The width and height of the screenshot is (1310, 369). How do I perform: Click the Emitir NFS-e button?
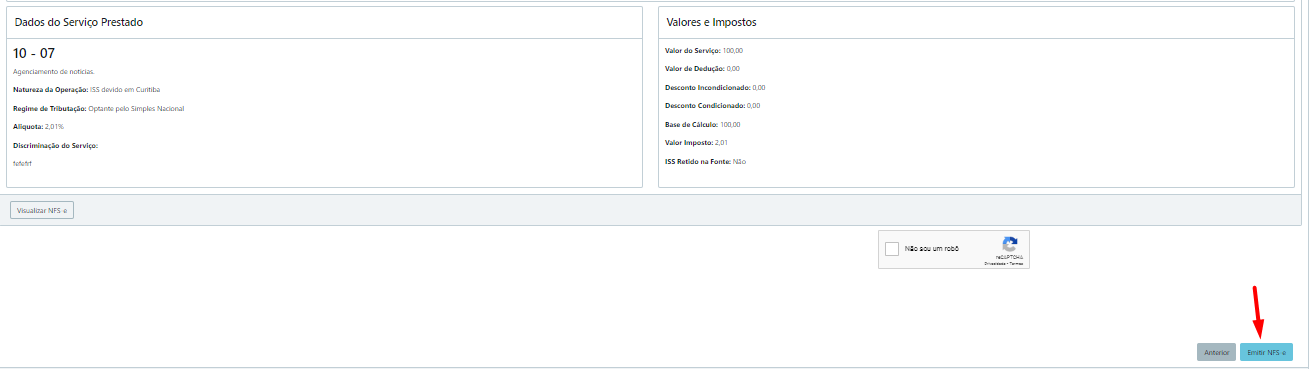tap(1266, 352)
